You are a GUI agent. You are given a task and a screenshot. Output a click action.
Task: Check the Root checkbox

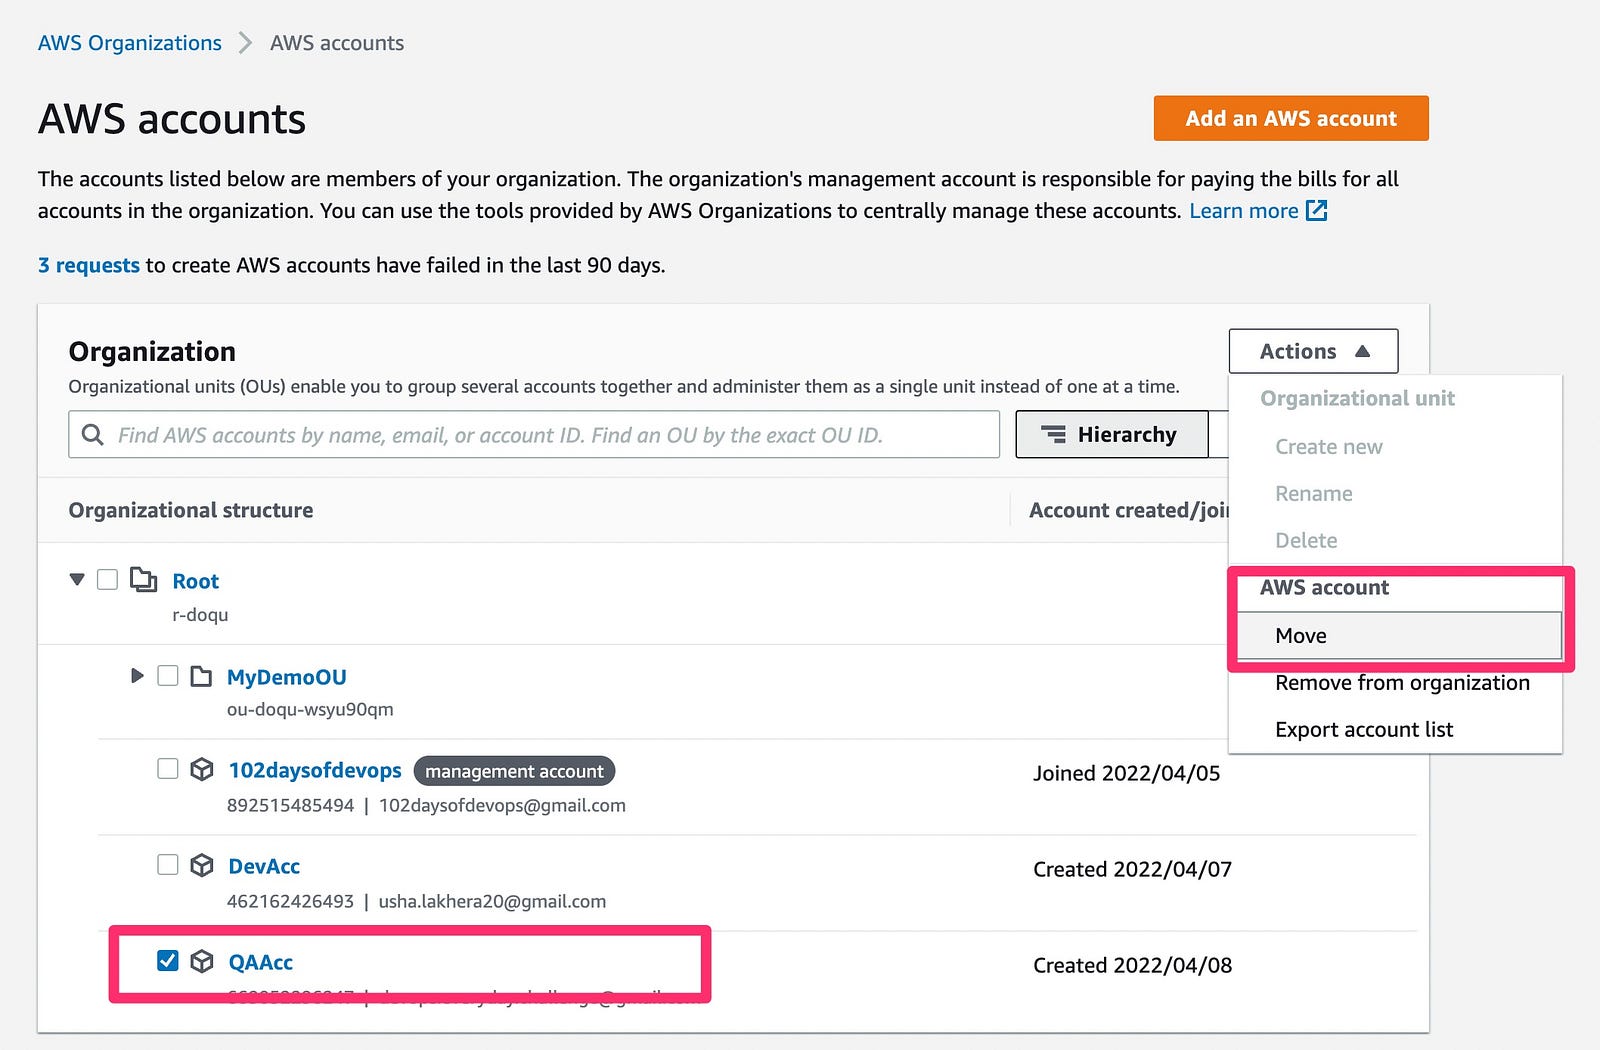[108, 580]
